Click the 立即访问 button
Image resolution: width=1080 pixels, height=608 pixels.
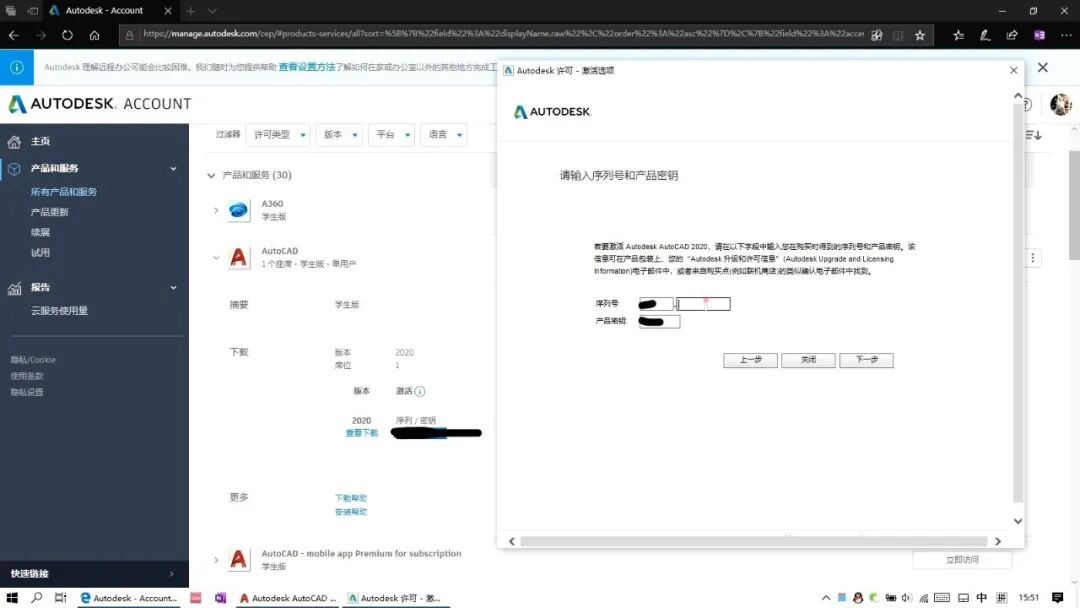coord(962,560)
